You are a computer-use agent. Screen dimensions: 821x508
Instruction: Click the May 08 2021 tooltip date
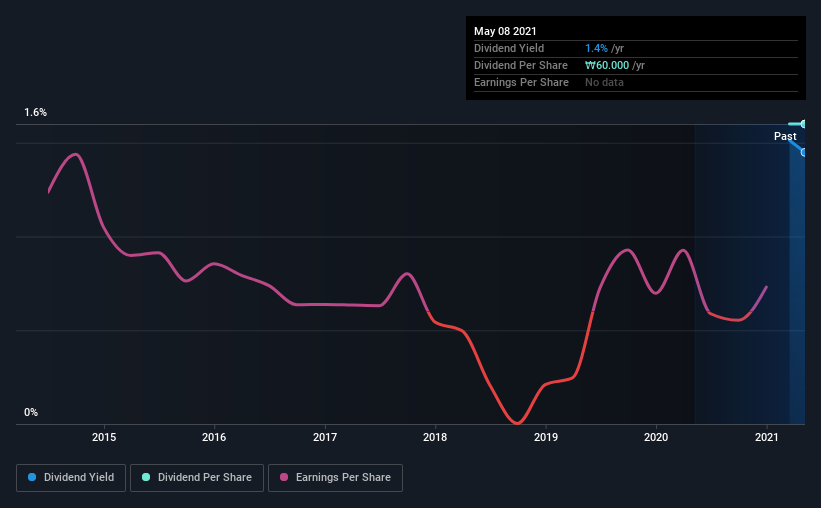(505, 31)
